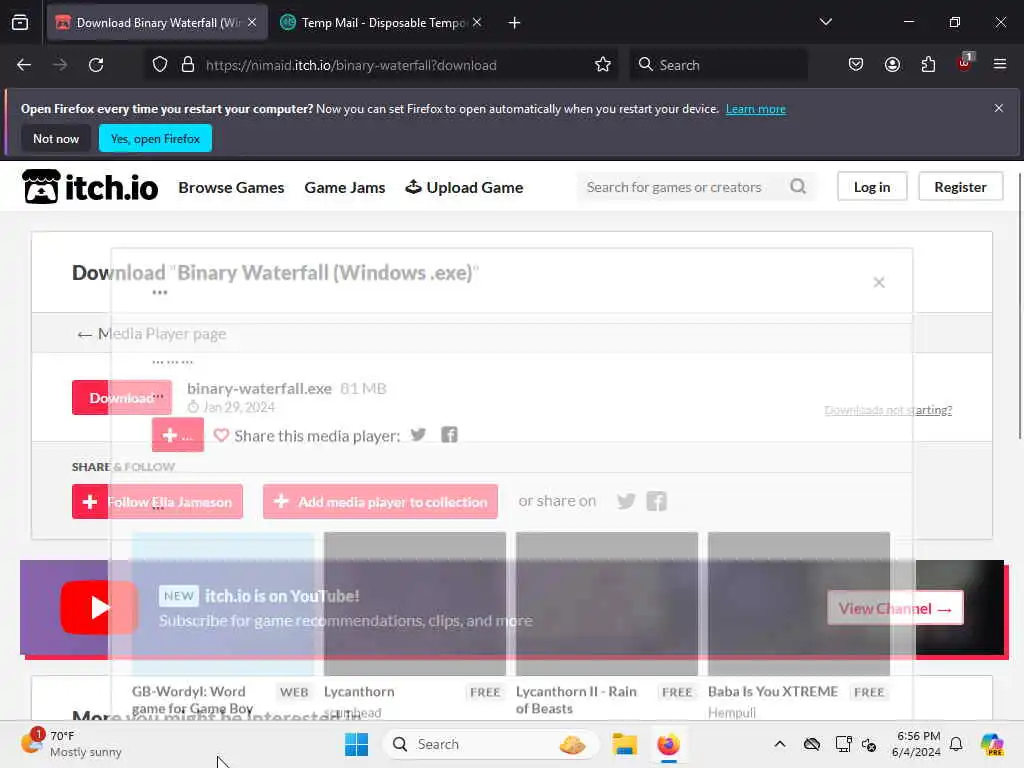Click Yes, open Firefox button
This screenshot has height=768, width=1024.
155,138
